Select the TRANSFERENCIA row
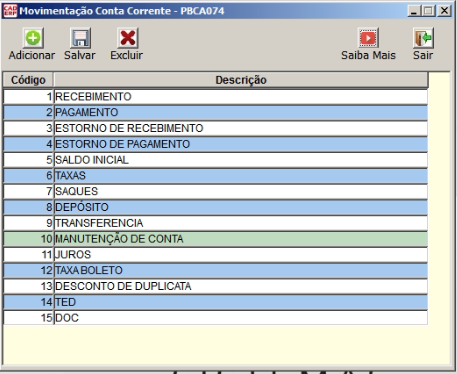Viewport: 457px width, 374px height. pyautogui.click(x=215, y=223)
